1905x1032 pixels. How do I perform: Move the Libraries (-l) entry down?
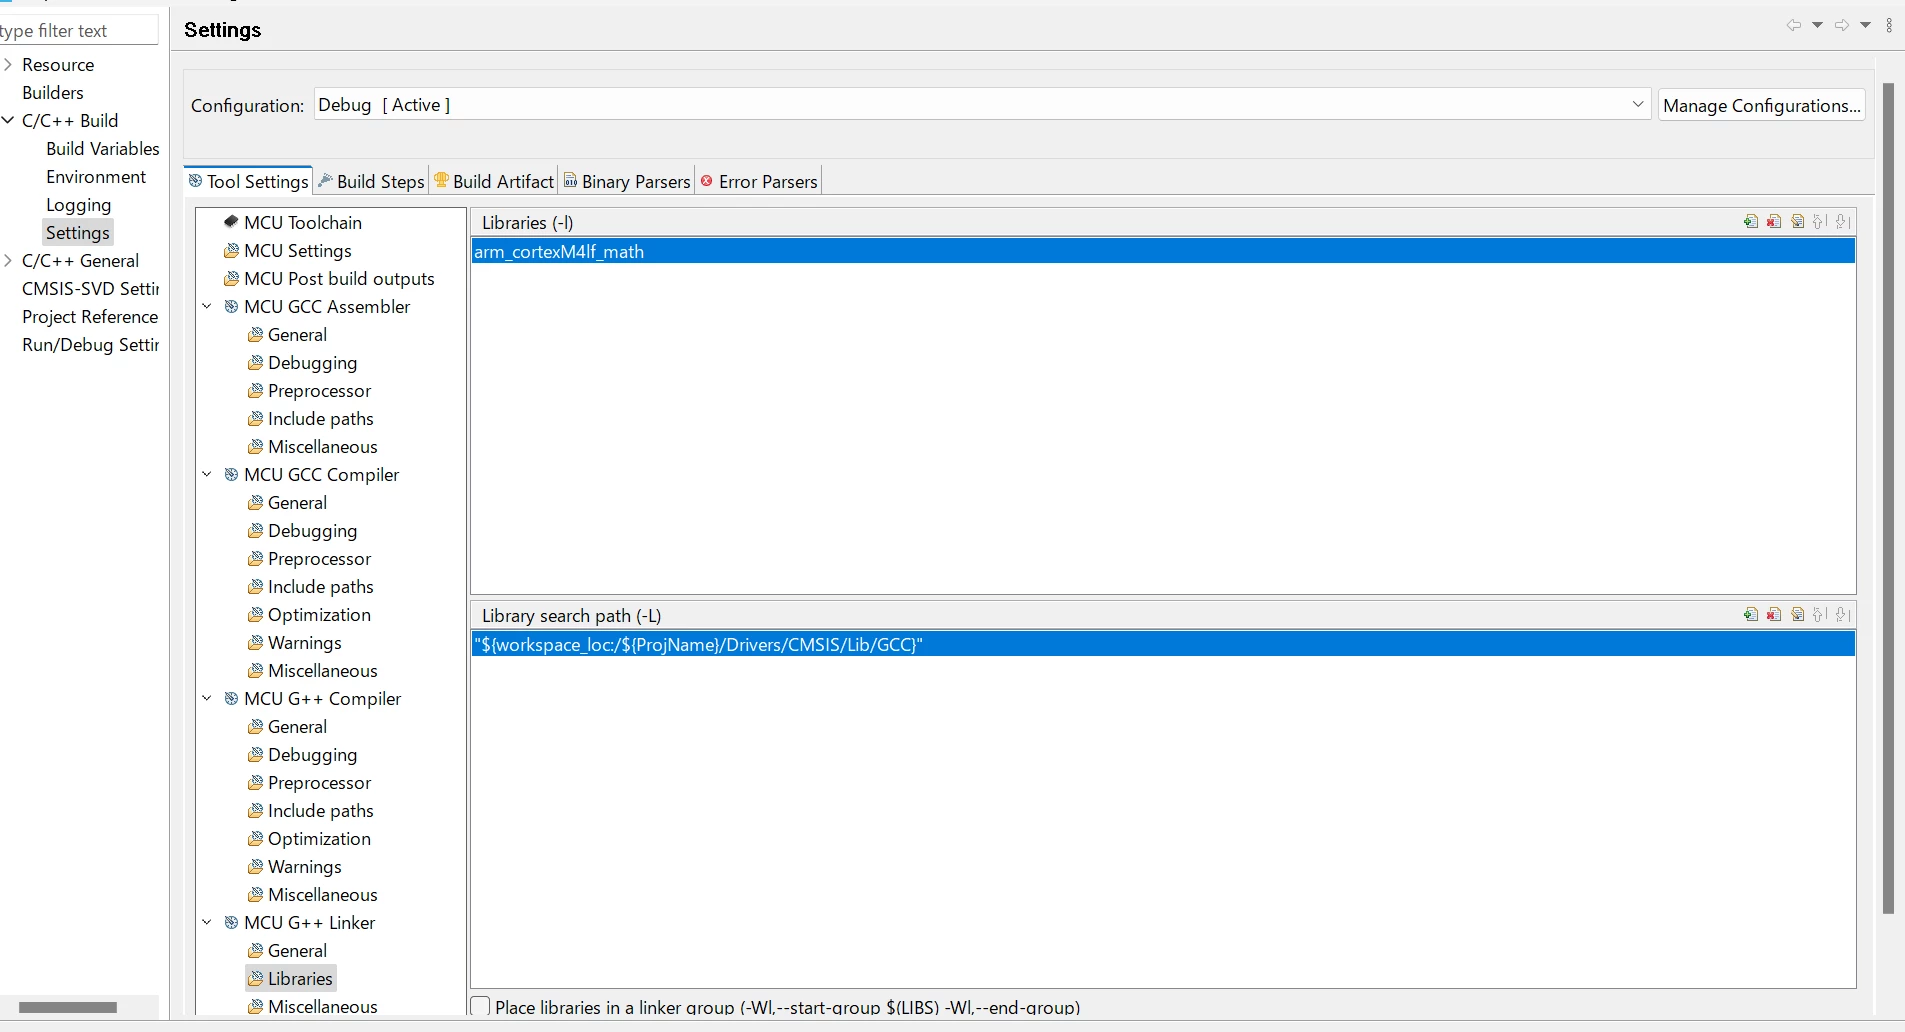tap(1844, 222)
